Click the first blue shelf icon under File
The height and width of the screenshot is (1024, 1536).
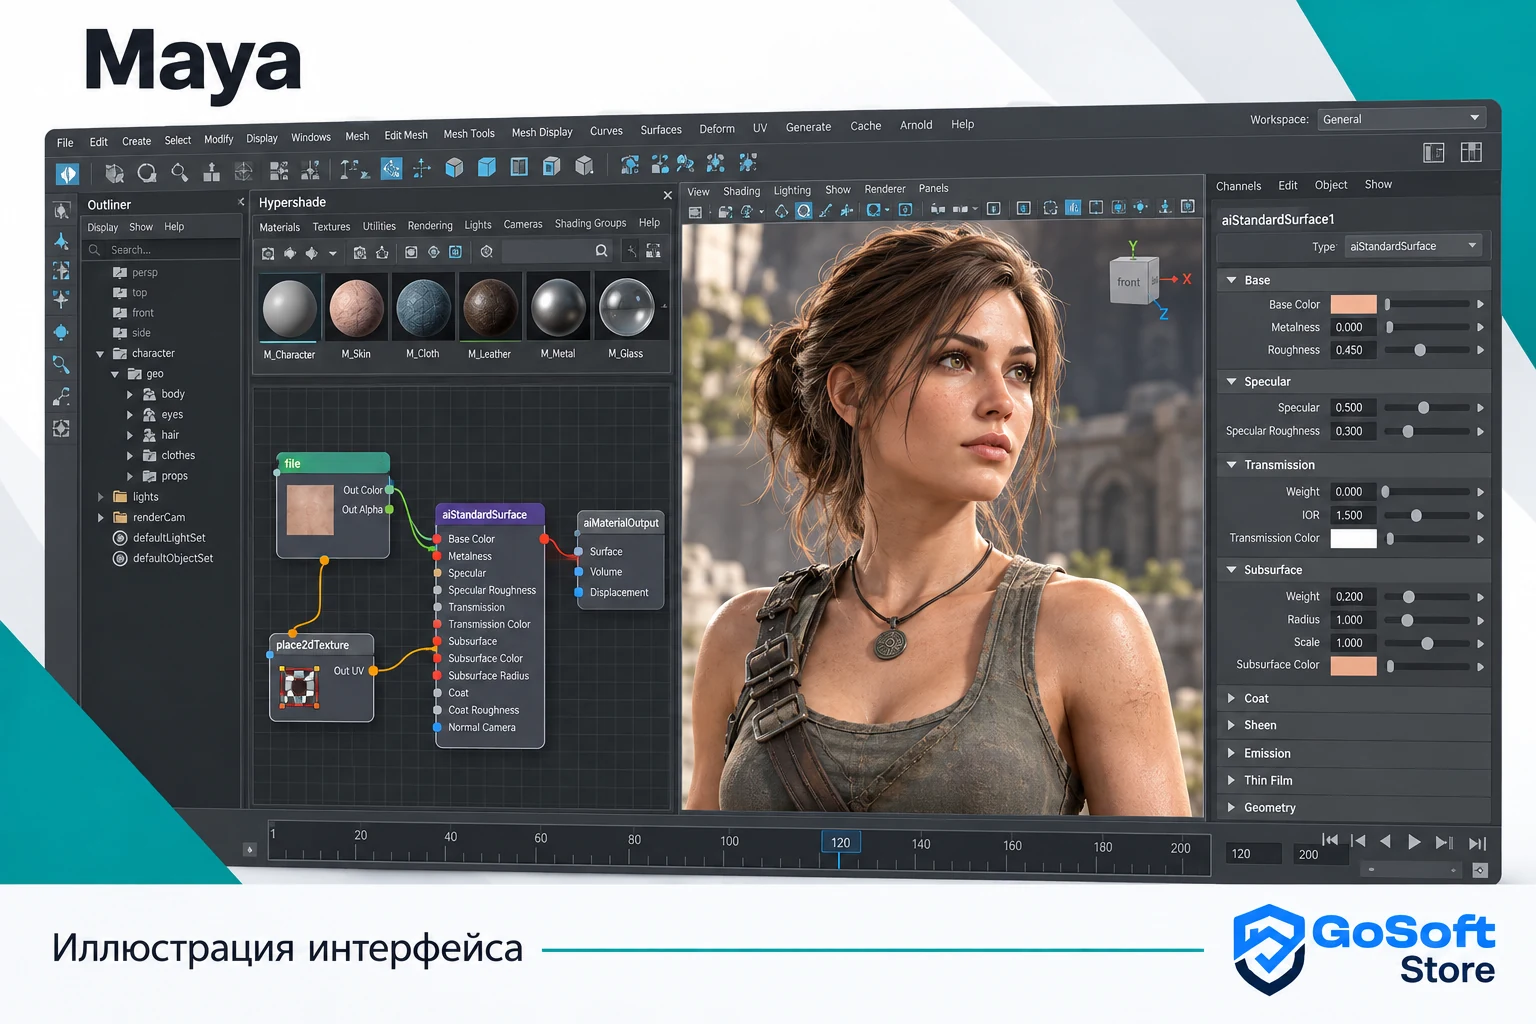tap(67, 174)
